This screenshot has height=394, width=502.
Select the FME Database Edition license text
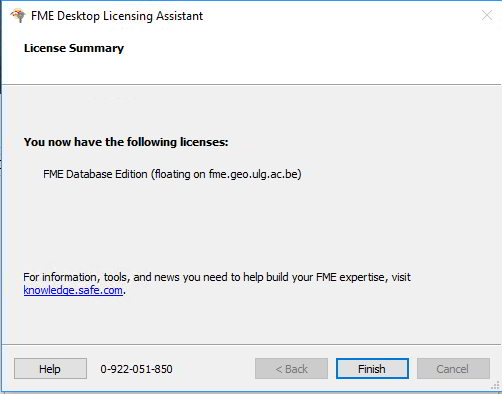[x=95, y=174]
